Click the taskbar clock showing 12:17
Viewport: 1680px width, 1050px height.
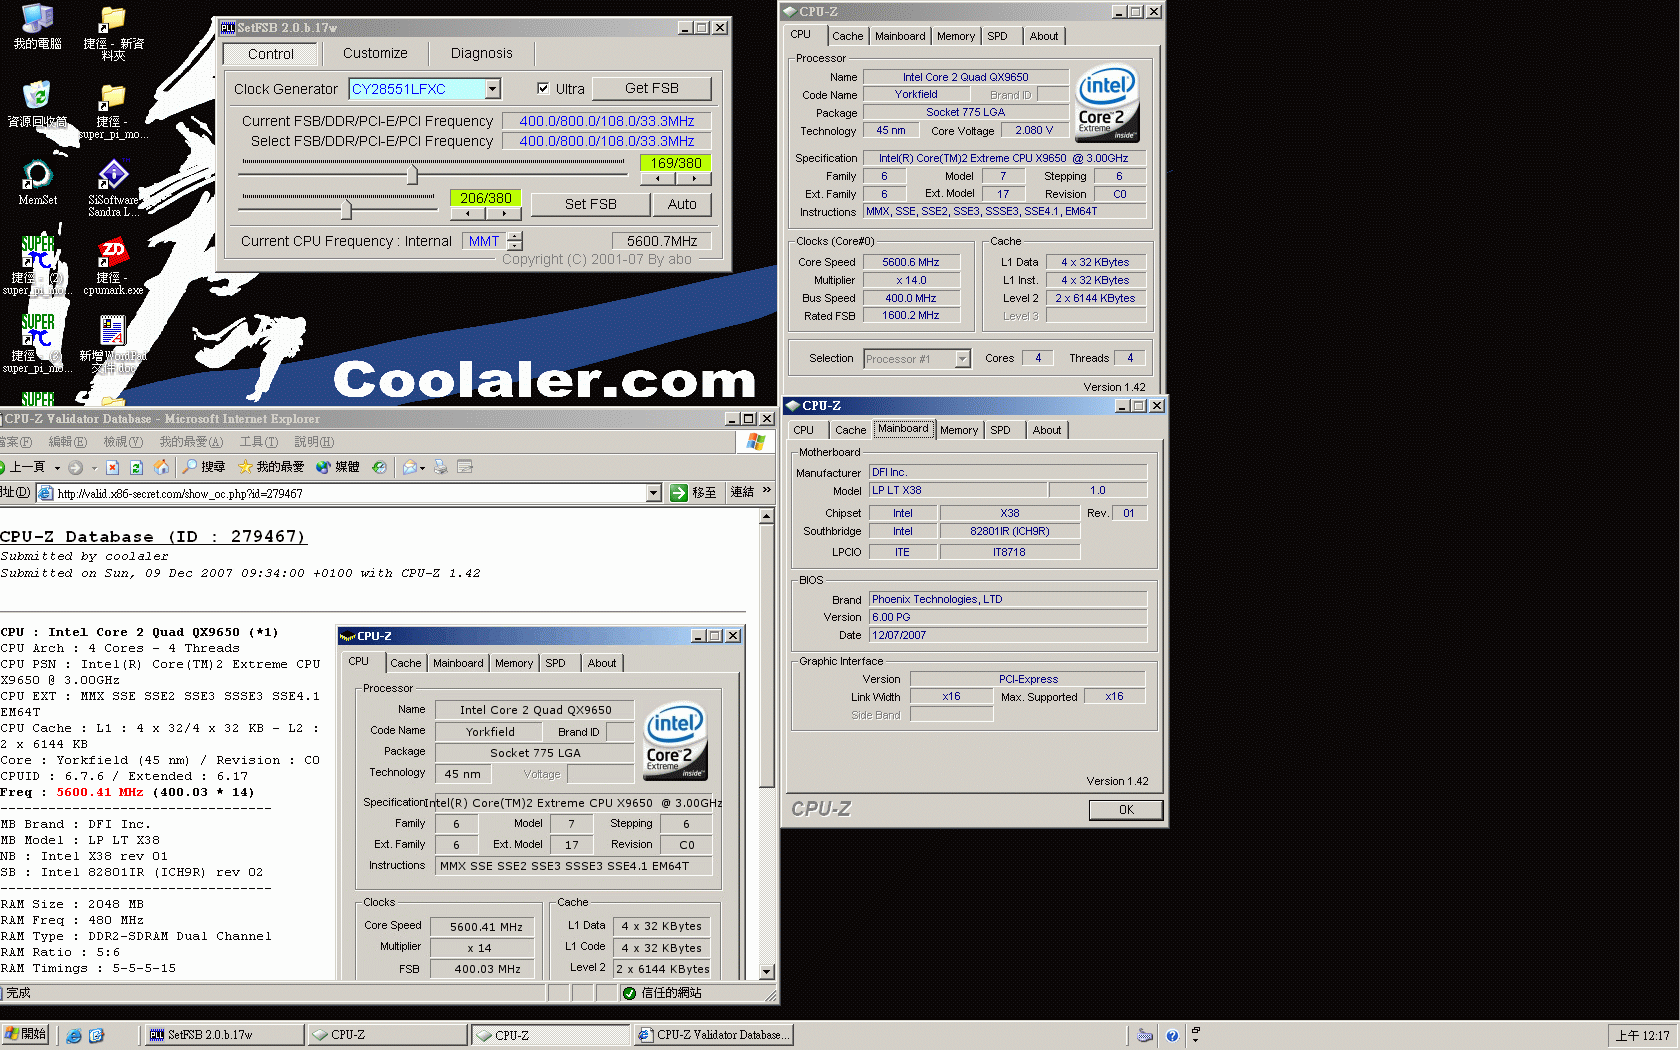pyautogui.click(x=1642, y=1036)
